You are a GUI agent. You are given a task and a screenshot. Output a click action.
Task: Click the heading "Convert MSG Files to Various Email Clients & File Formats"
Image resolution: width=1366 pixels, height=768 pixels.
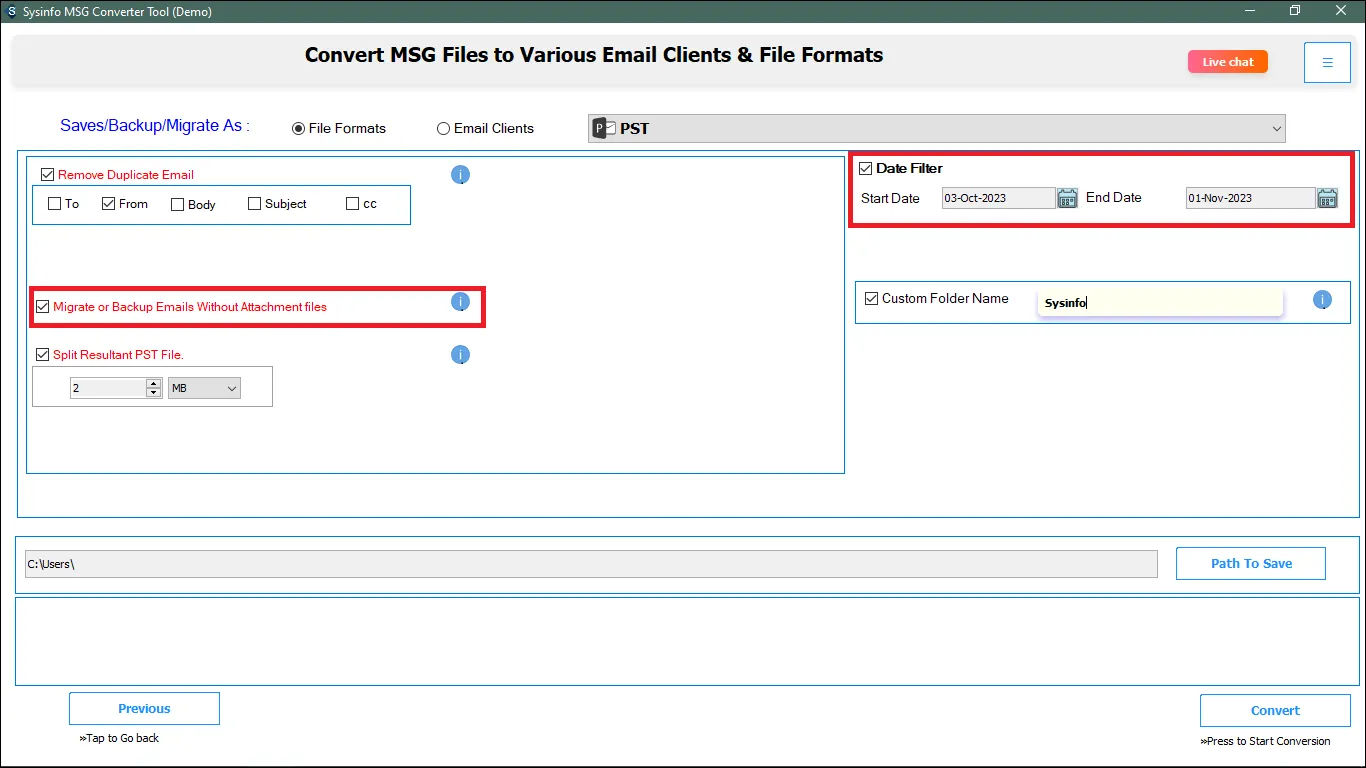coord(594,55)
